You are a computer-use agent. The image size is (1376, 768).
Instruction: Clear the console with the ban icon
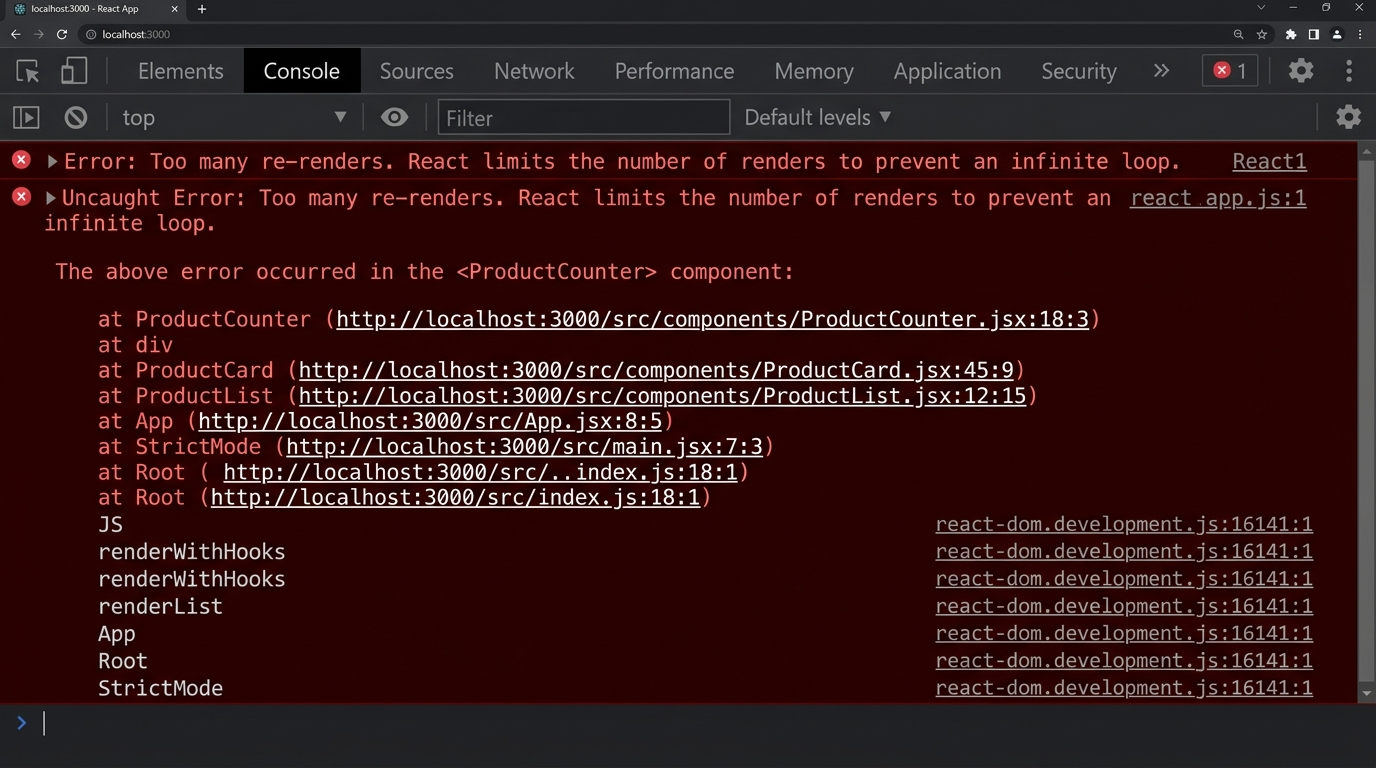[76, 118]
